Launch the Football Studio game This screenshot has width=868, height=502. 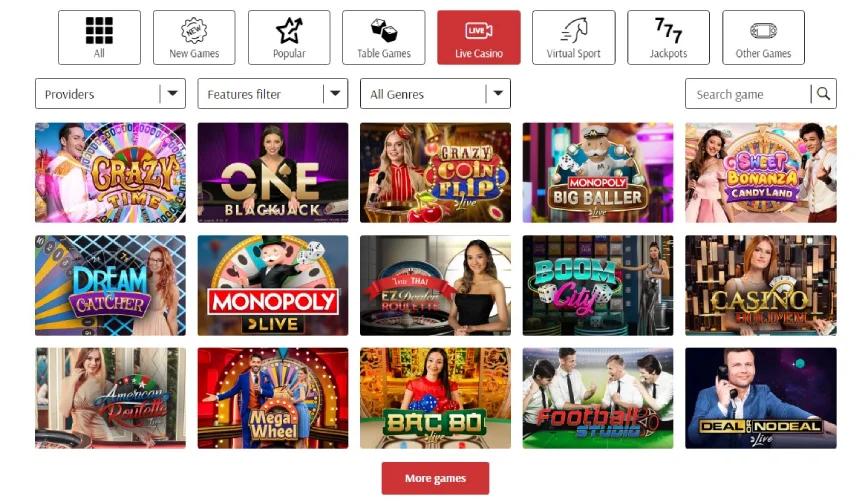pos(598,398)
